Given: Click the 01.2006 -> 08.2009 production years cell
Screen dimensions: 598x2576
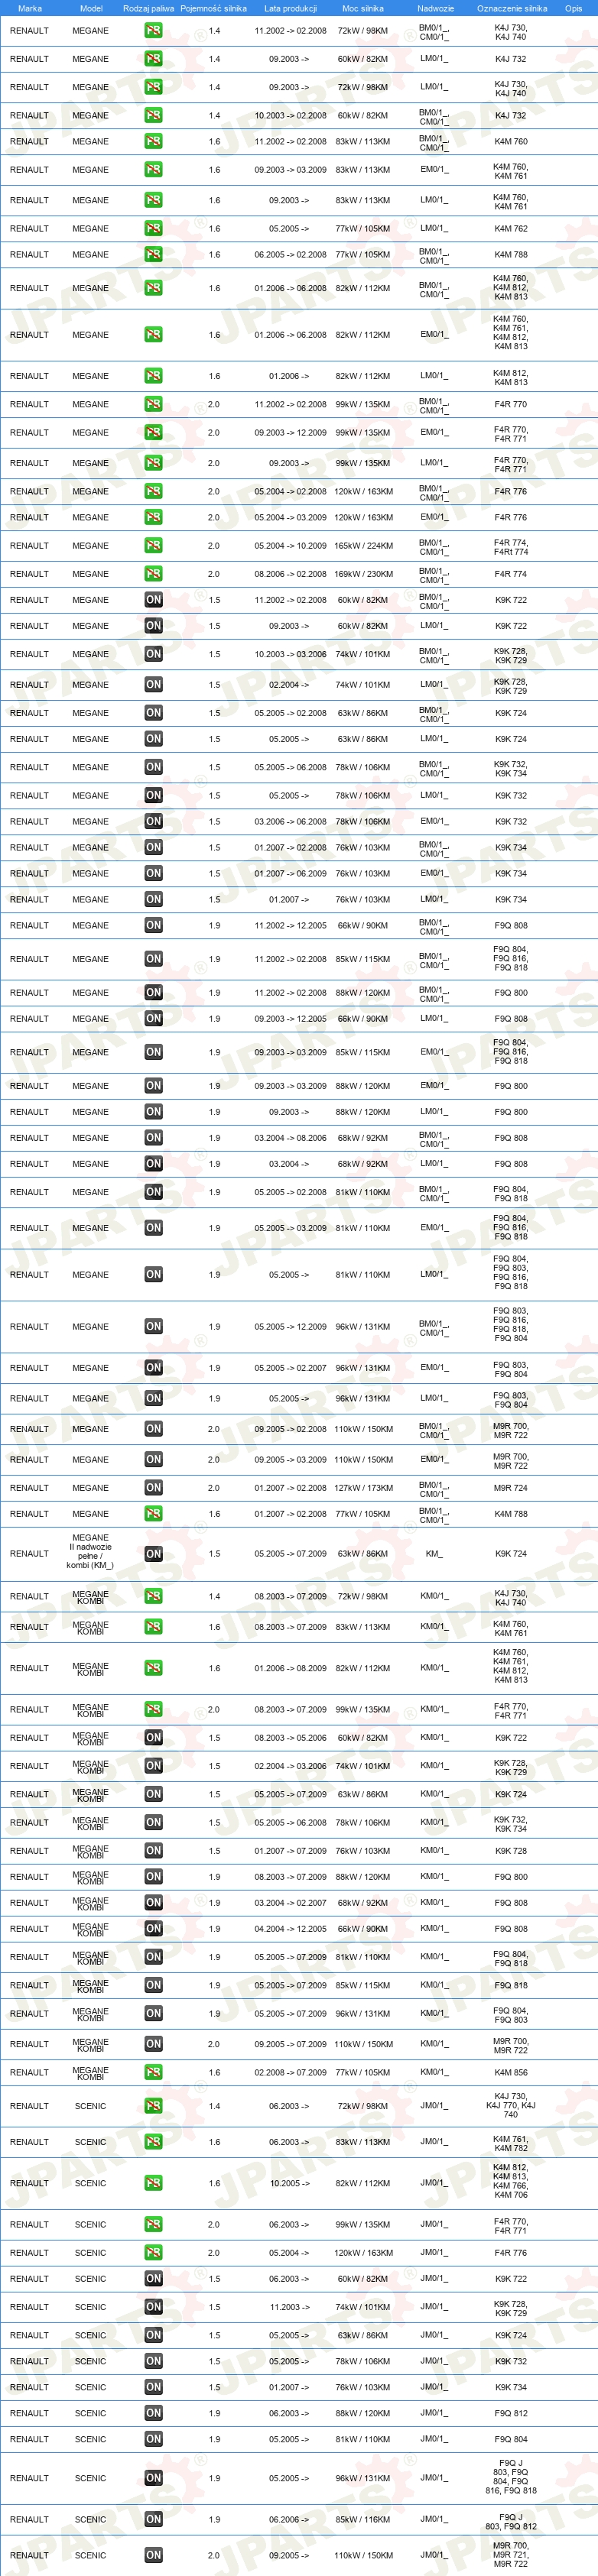Looking at the screenshot, I should 290,1667.
